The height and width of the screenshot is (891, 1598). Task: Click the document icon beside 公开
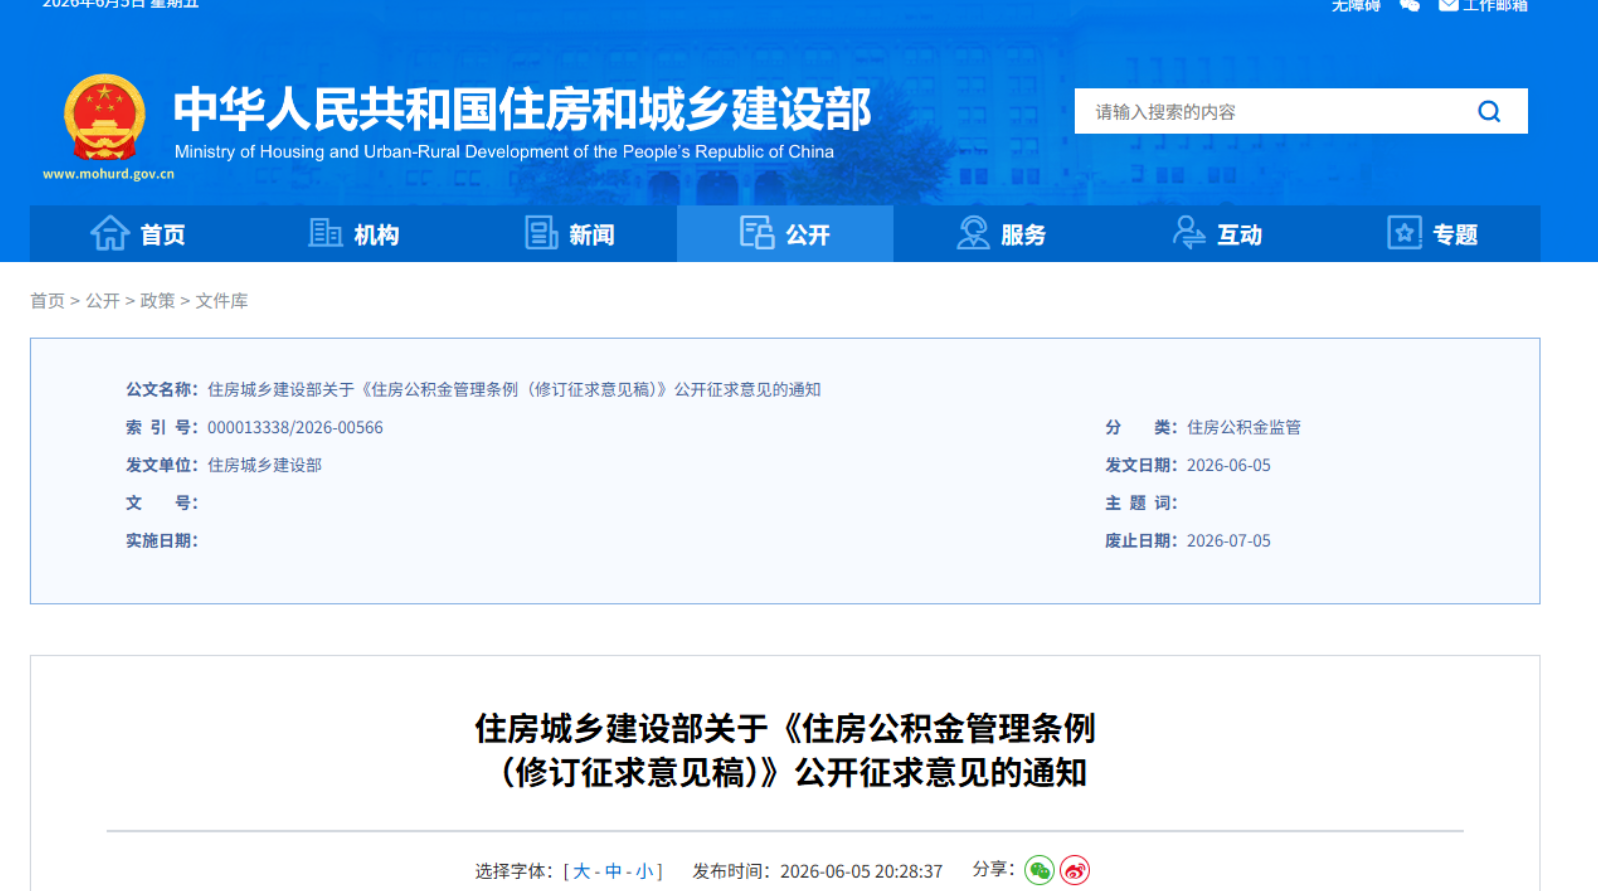click(757, 232)
